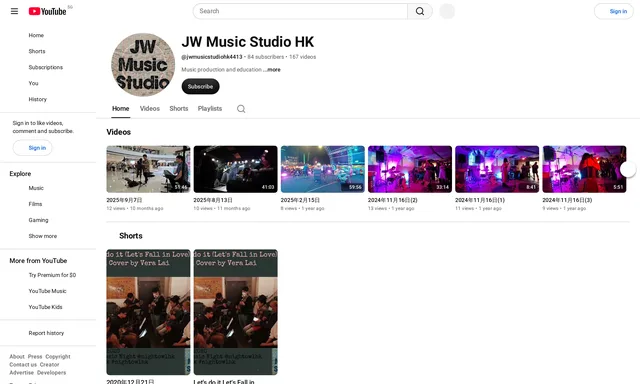Open the 51:46 video thumbnail
The image size is (640, 384).
click(x=148, y=169)
